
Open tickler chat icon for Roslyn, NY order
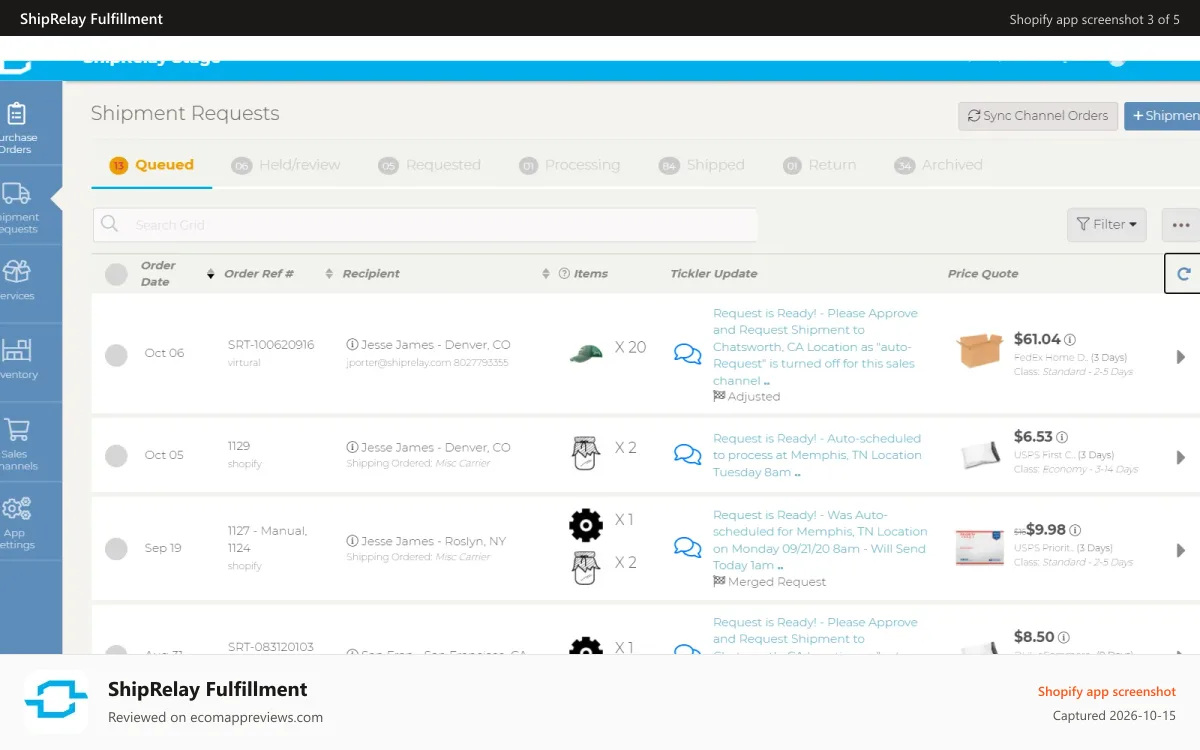[x=687, y=547]
